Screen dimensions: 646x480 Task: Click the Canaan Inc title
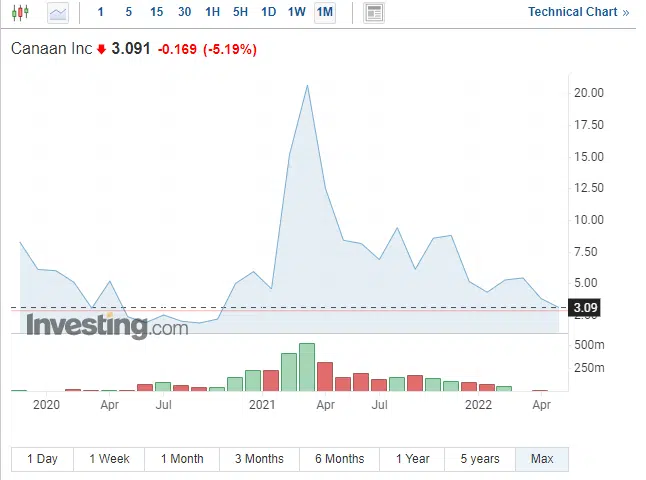51,49
